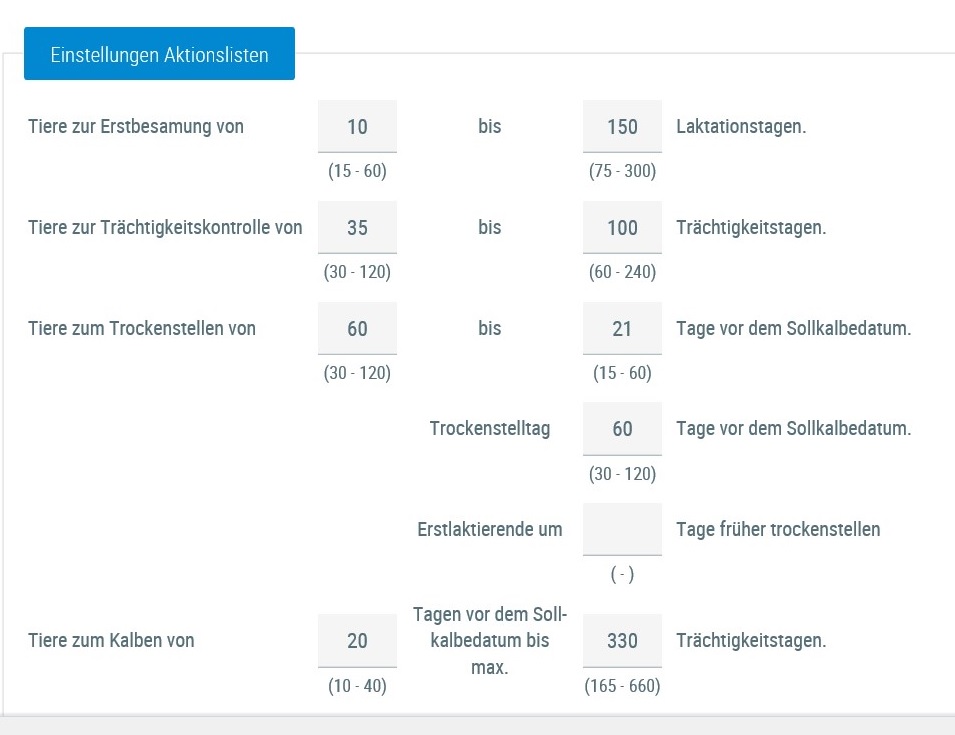Click the Trockenstellen end field showing 21
955x735 pixels.
click(x=622, y=329)
